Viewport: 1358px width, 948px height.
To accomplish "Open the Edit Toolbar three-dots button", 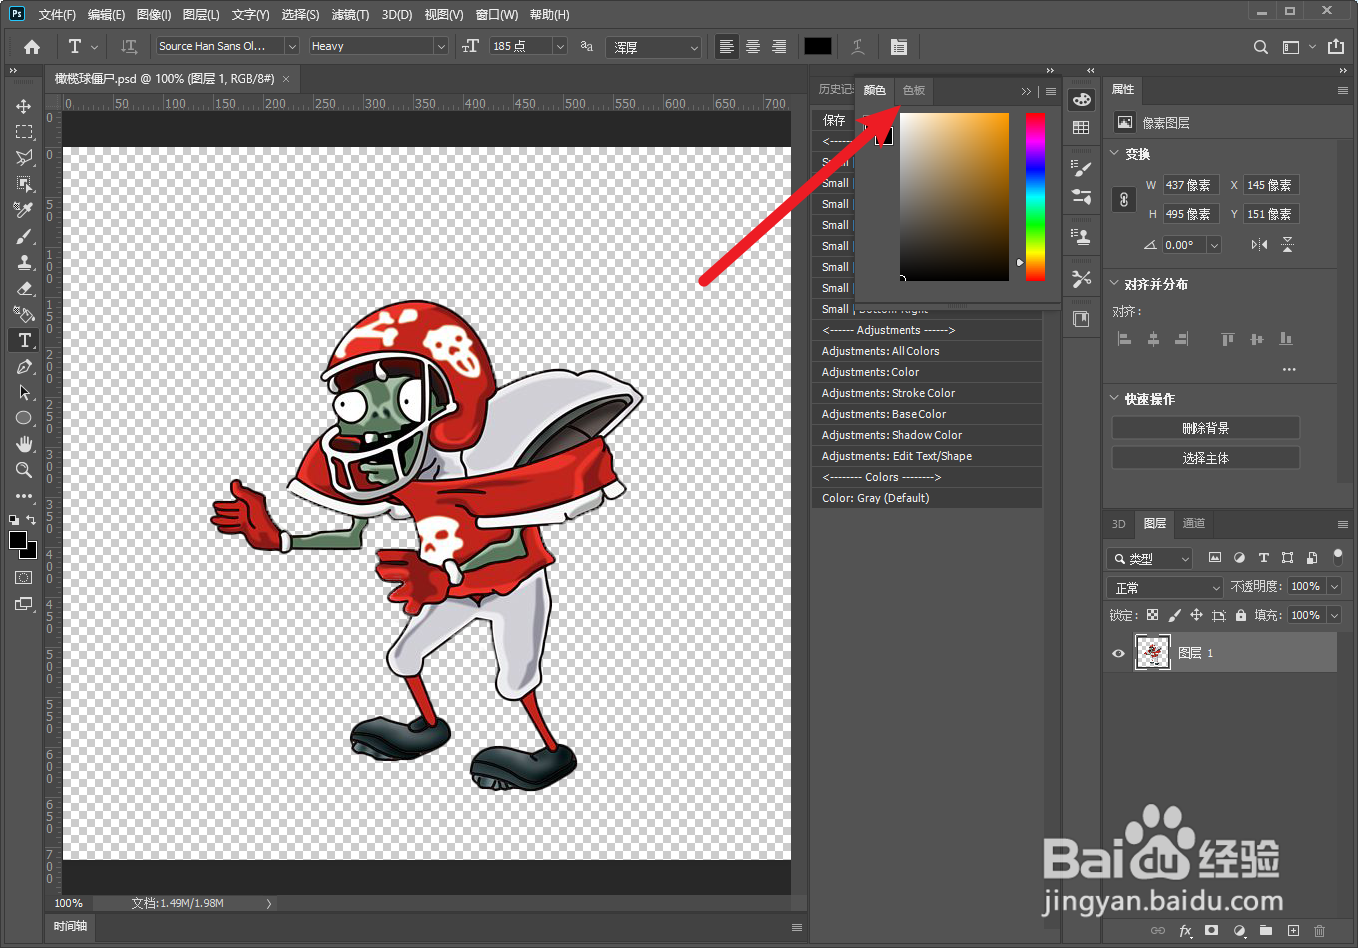I will [x=24, y=496].
